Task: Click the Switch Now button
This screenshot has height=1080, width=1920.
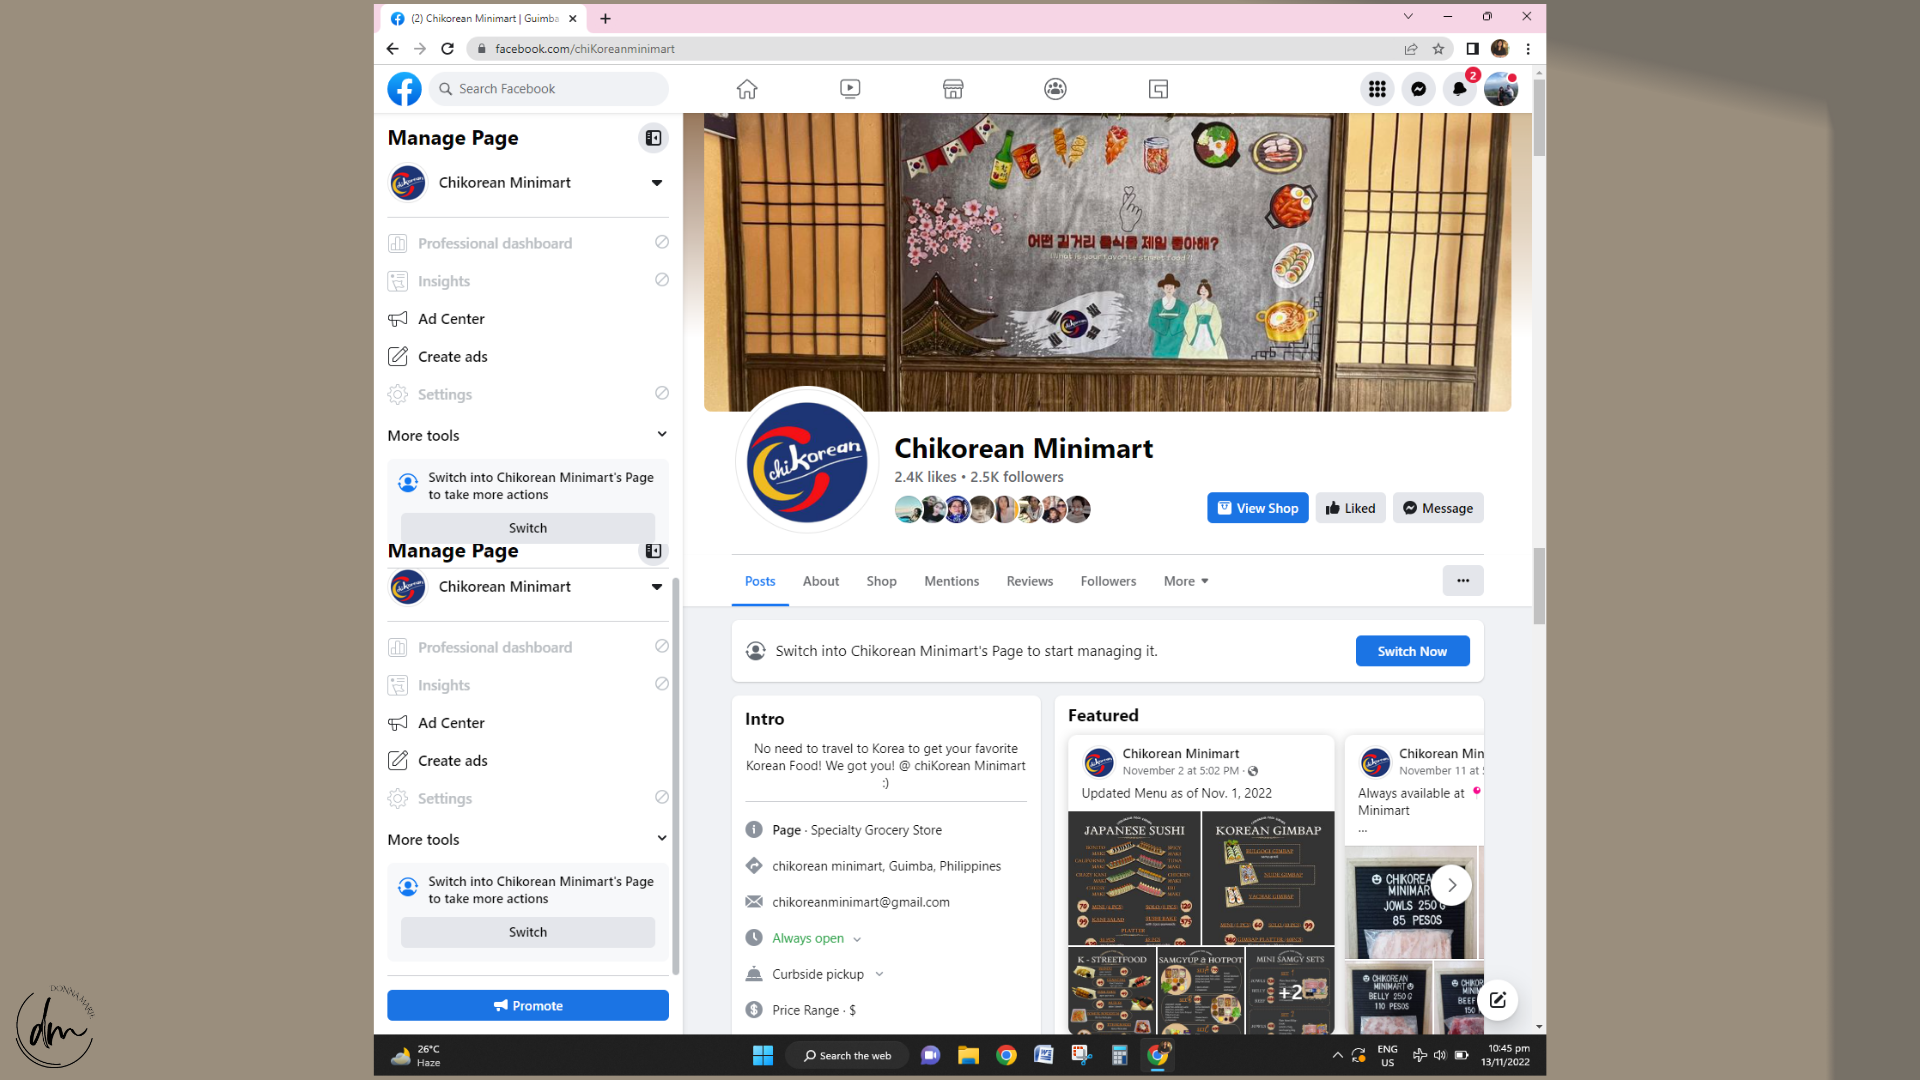Action: (1411, 651)
